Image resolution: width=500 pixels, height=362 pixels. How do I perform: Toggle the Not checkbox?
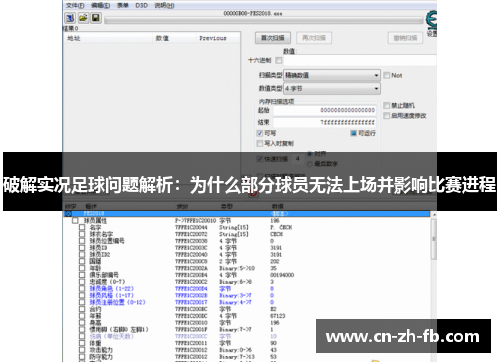[x=387, y=75]
